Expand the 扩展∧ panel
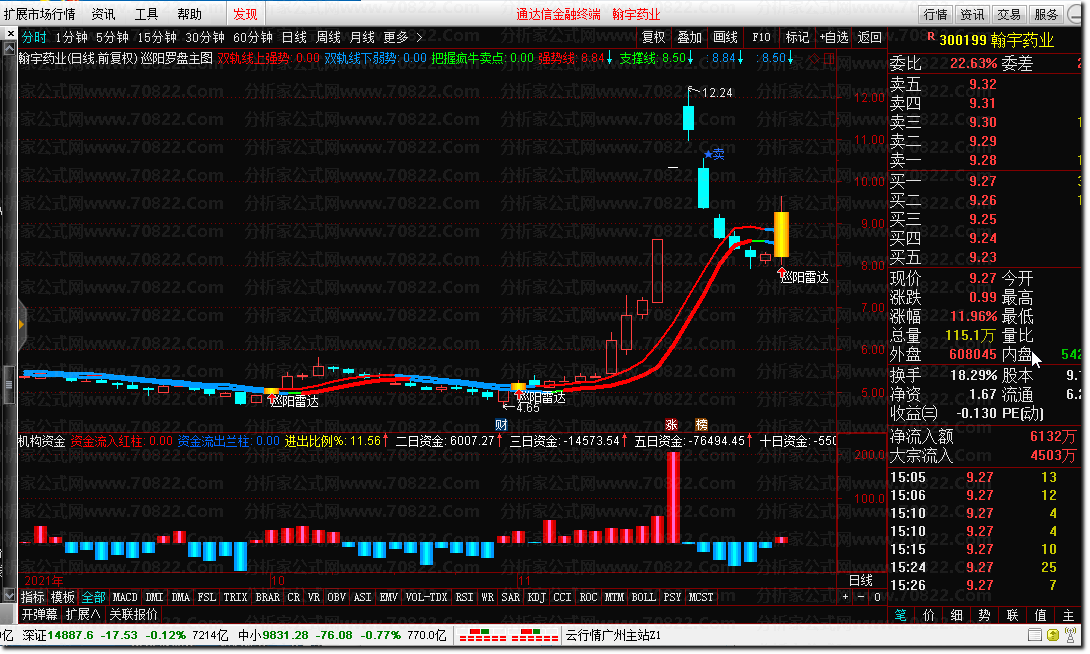 click(x=82, y=614)
